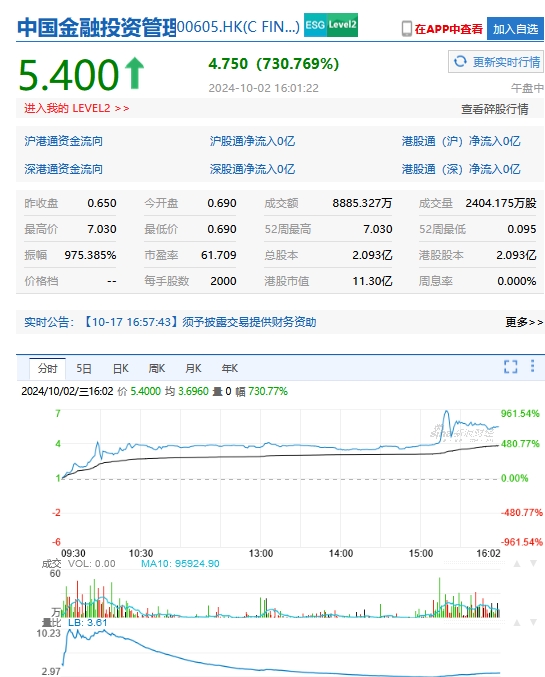Click timestamp 2024-10-02 16:01:22
Viewport: 545px width, 677px height.
click(x=263, y=88)
